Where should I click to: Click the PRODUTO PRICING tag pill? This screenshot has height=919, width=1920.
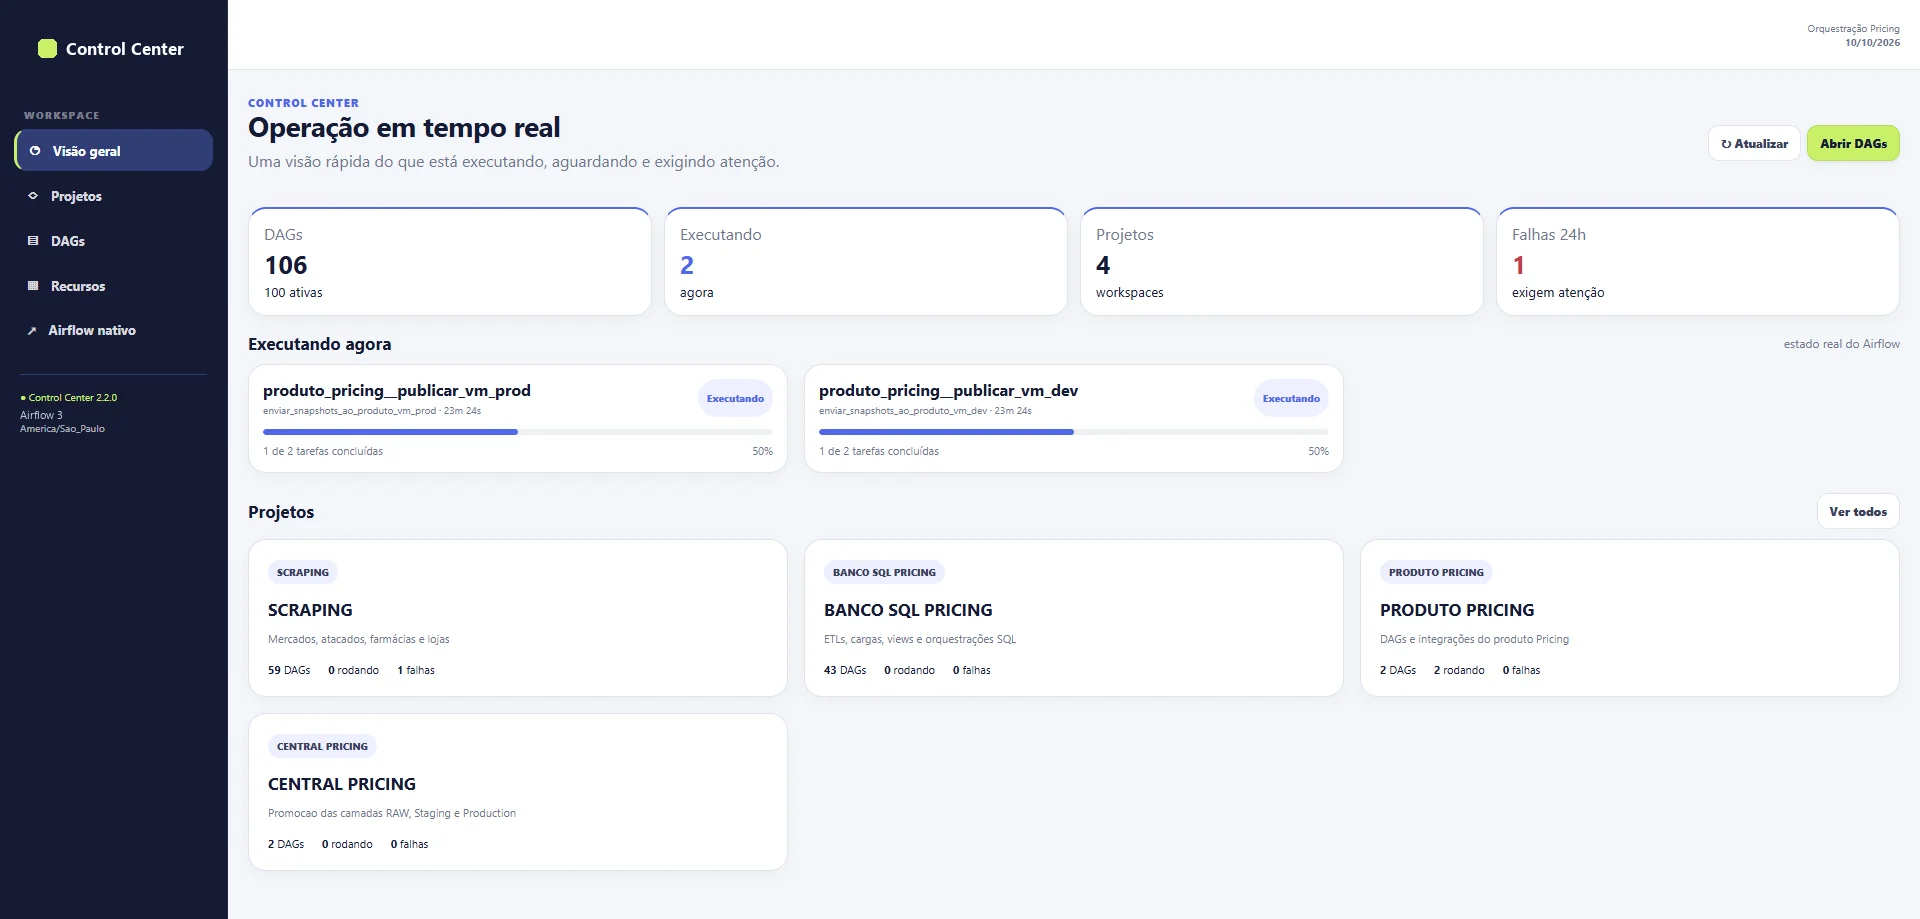pyautogui.click(x=1436, y=573)
